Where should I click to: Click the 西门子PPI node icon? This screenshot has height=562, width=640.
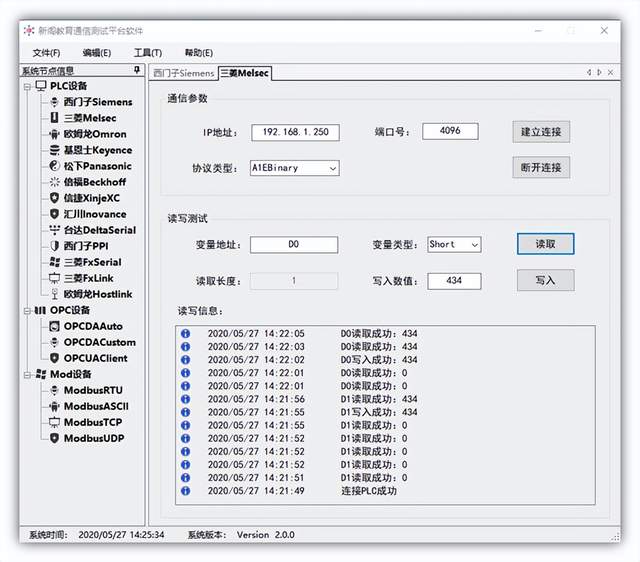[54, 246]
